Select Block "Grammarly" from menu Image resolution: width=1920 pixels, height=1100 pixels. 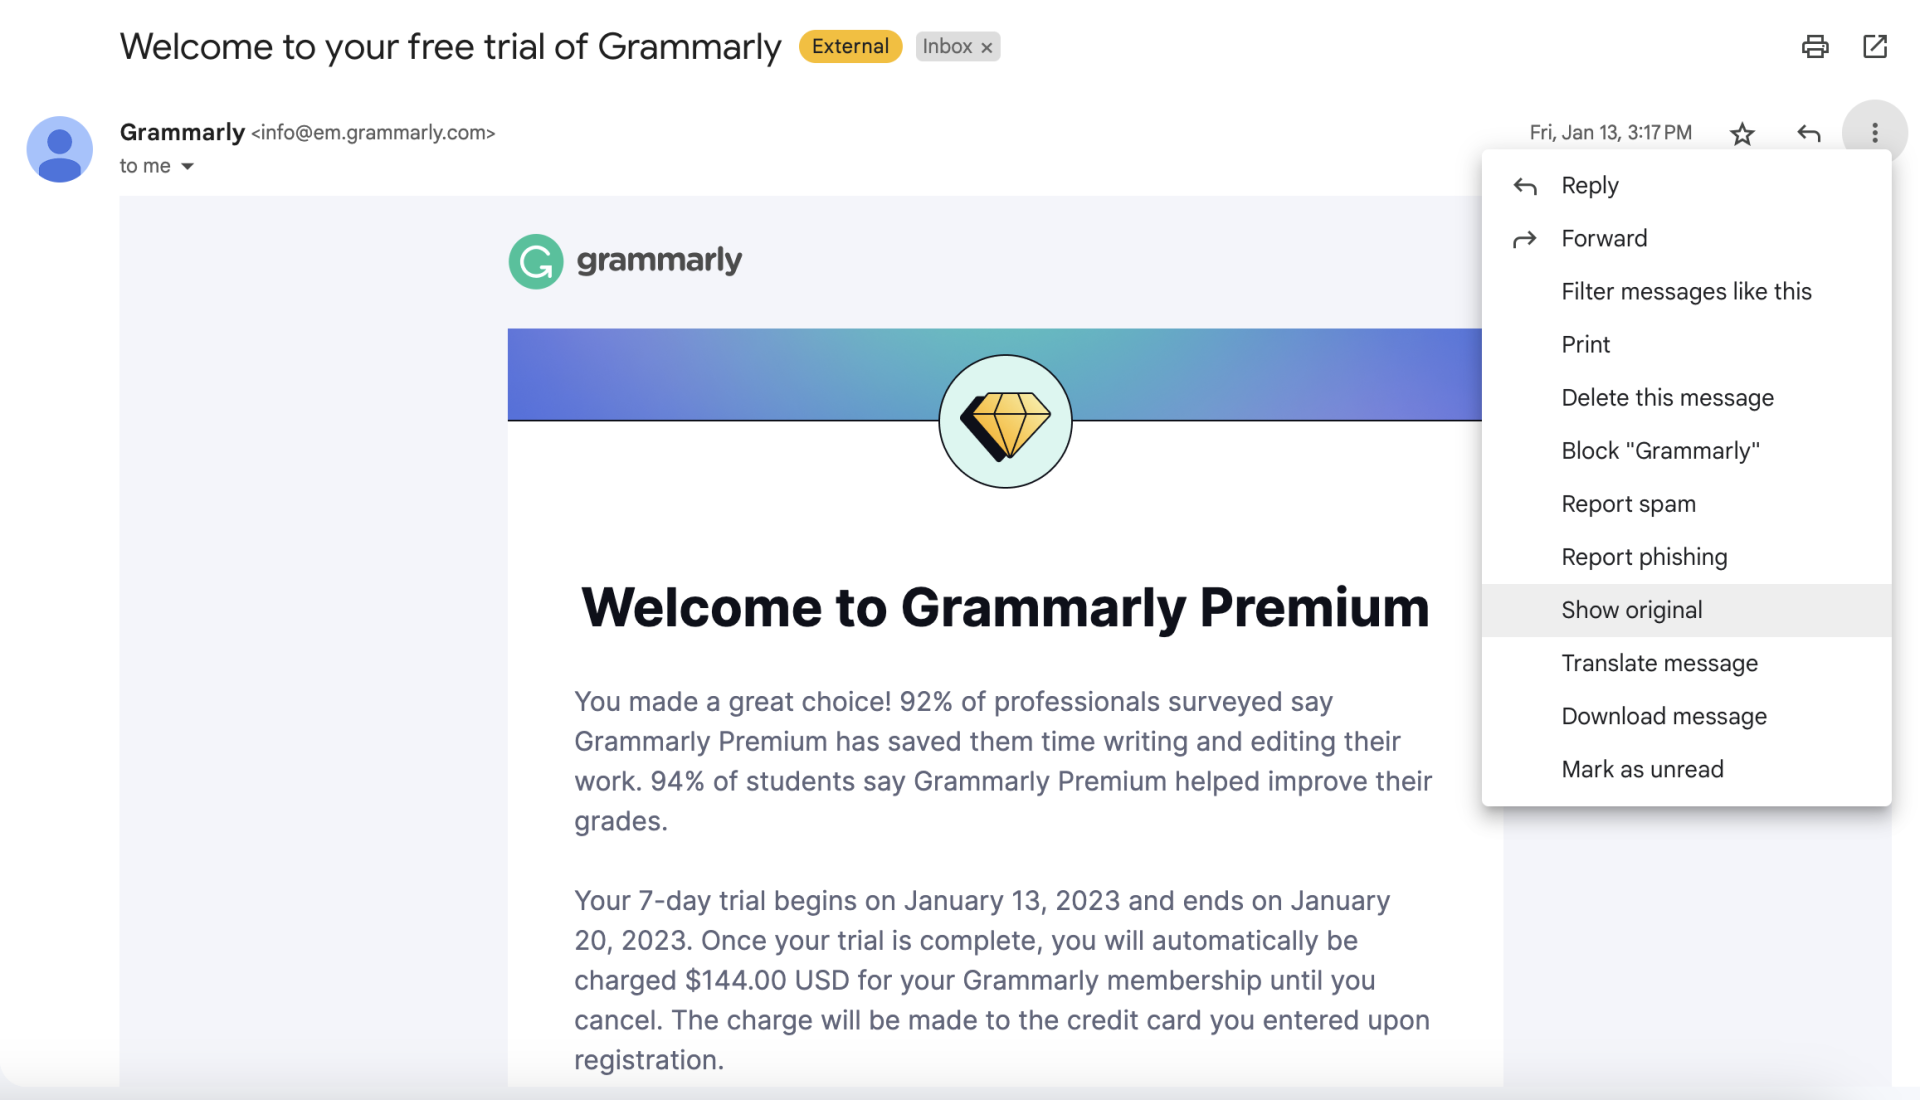1660,450
